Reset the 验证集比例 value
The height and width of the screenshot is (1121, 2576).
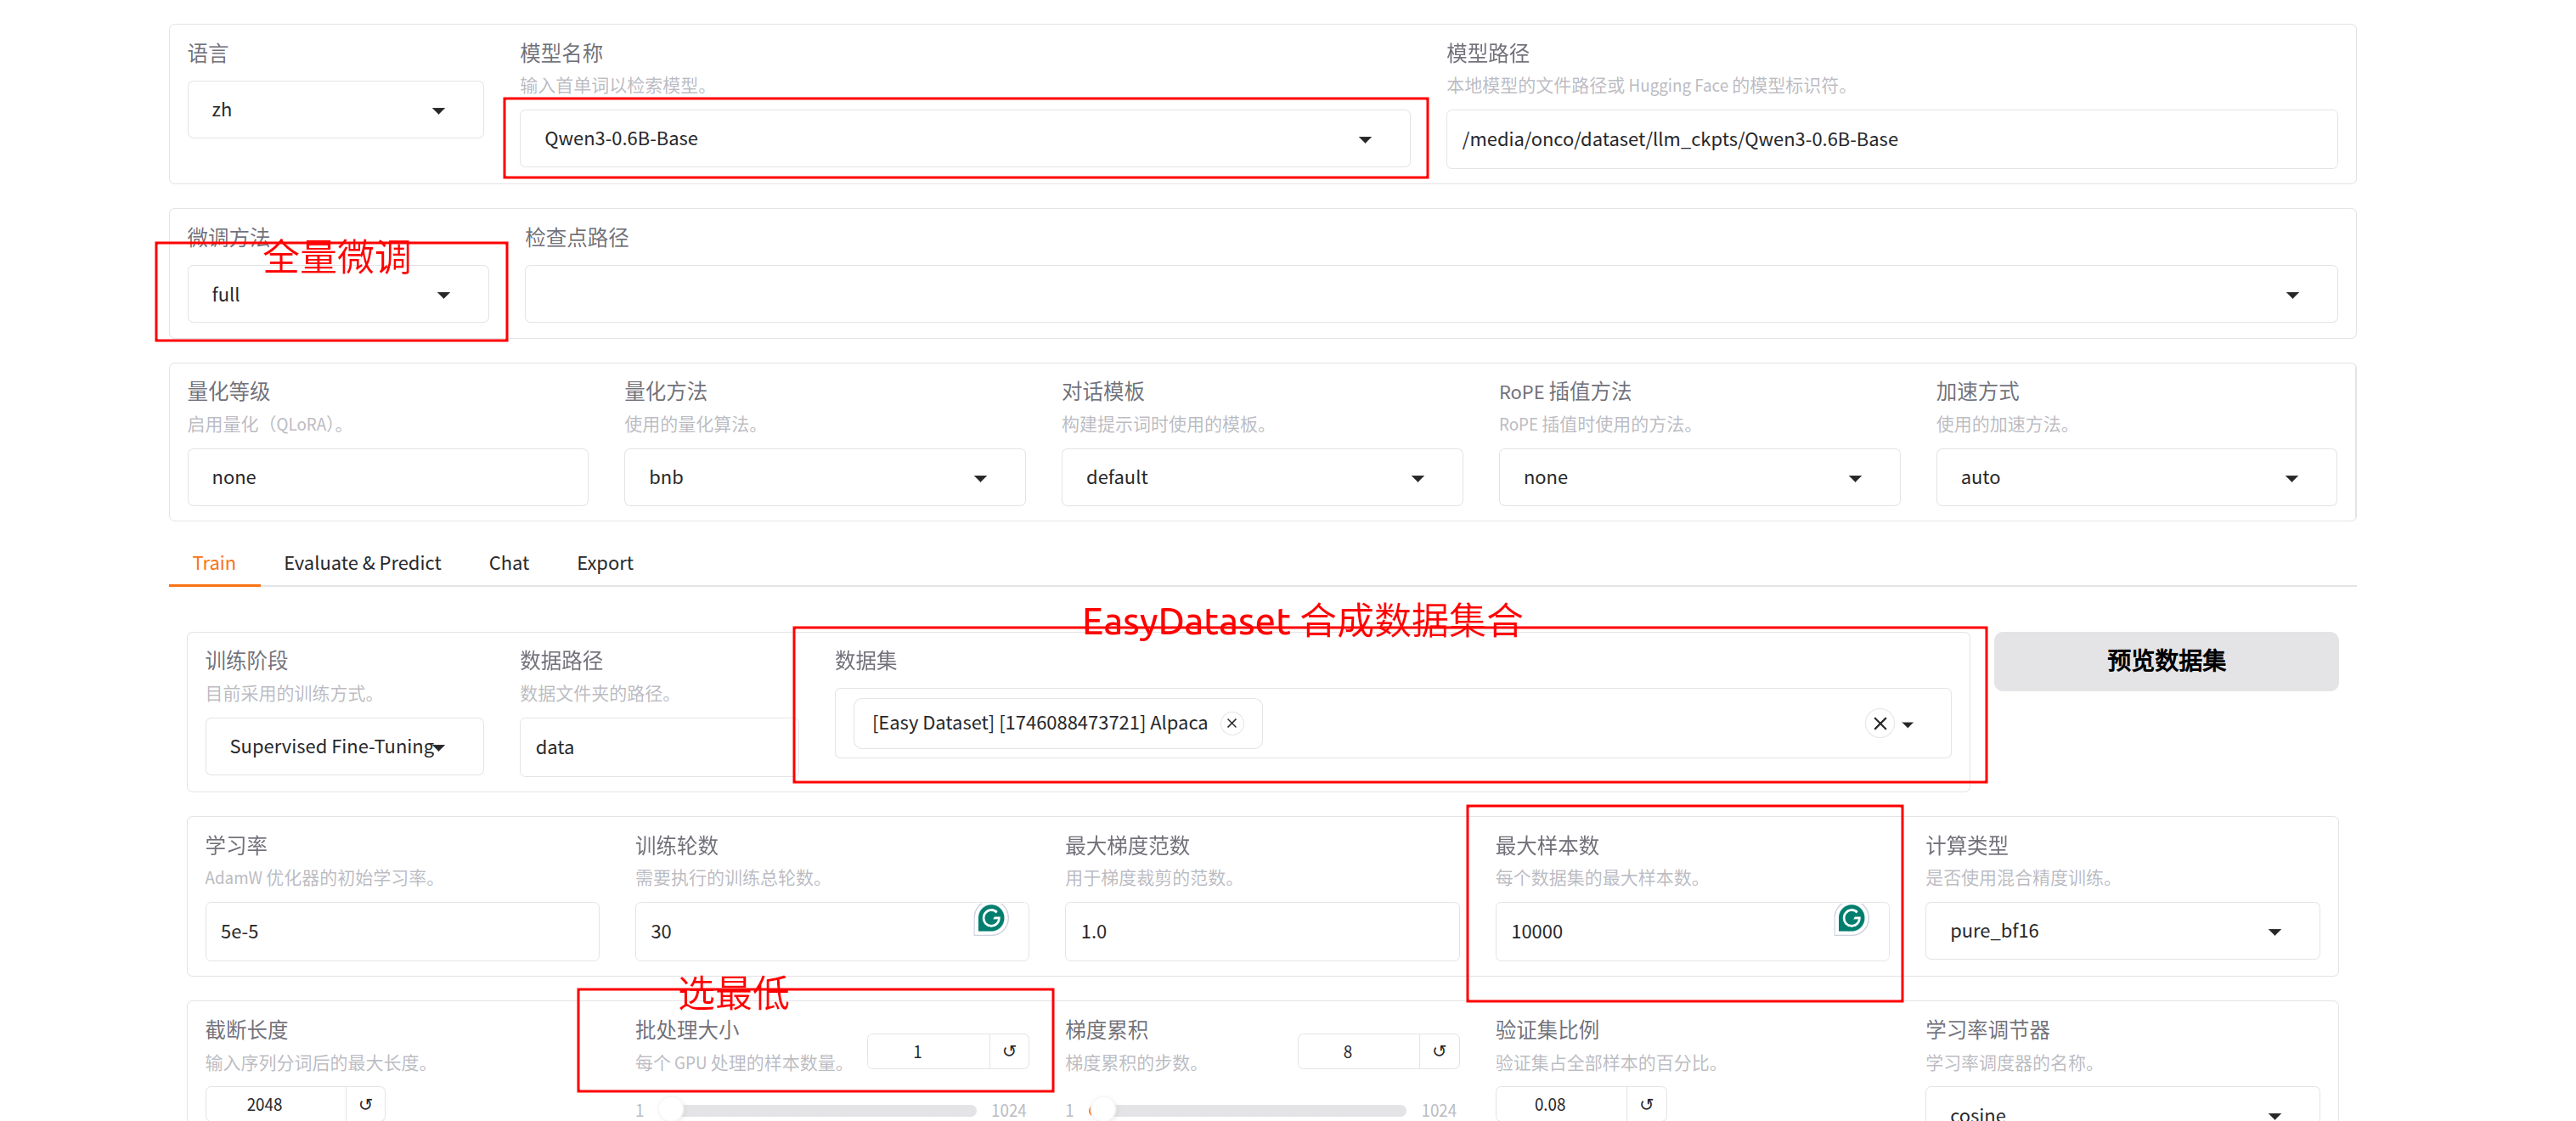[x=1647, y=1104]
